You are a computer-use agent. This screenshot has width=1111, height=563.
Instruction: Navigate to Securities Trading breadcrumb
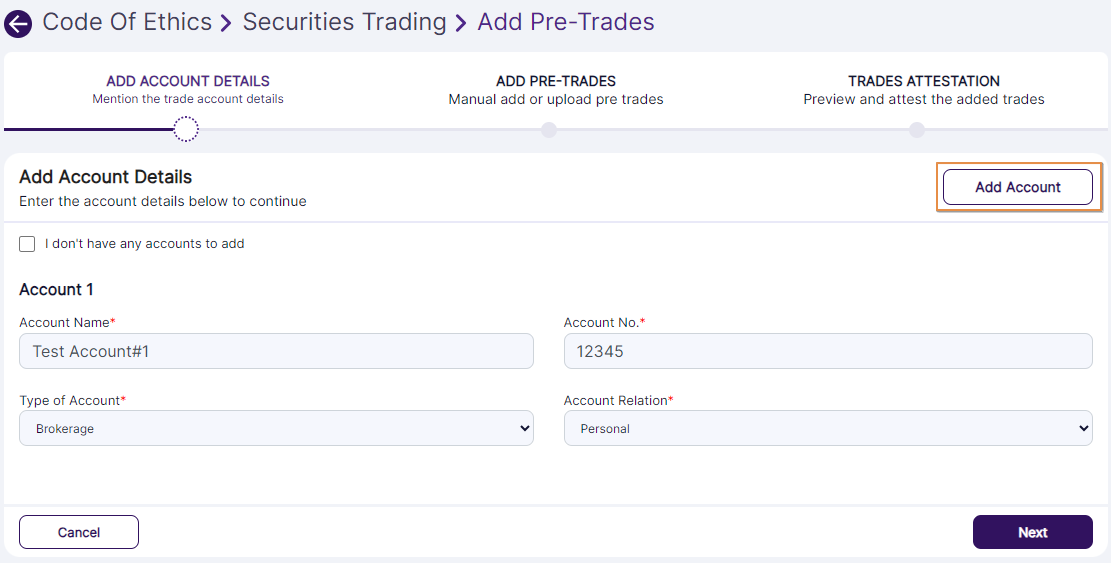click(344, 22)
